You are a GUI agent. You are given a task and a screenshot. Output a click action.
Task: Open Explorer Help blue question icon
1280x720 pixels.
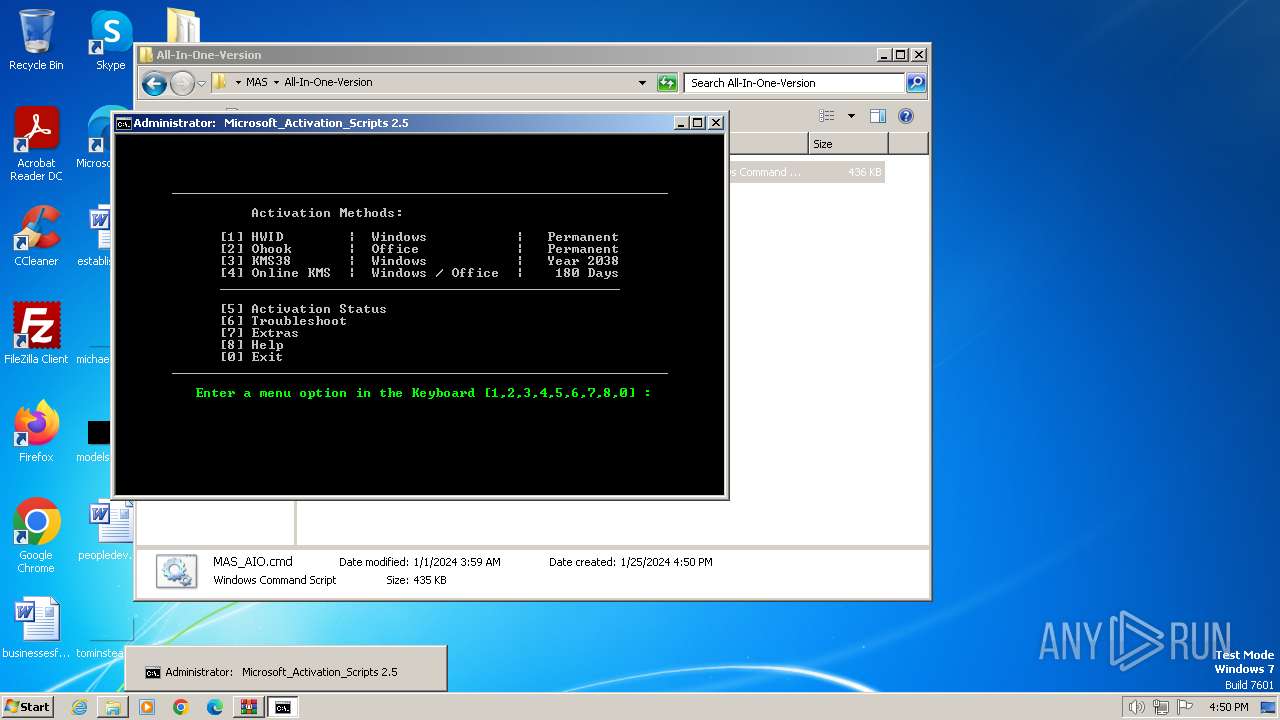pyautogui.click(x=906, y=116)
